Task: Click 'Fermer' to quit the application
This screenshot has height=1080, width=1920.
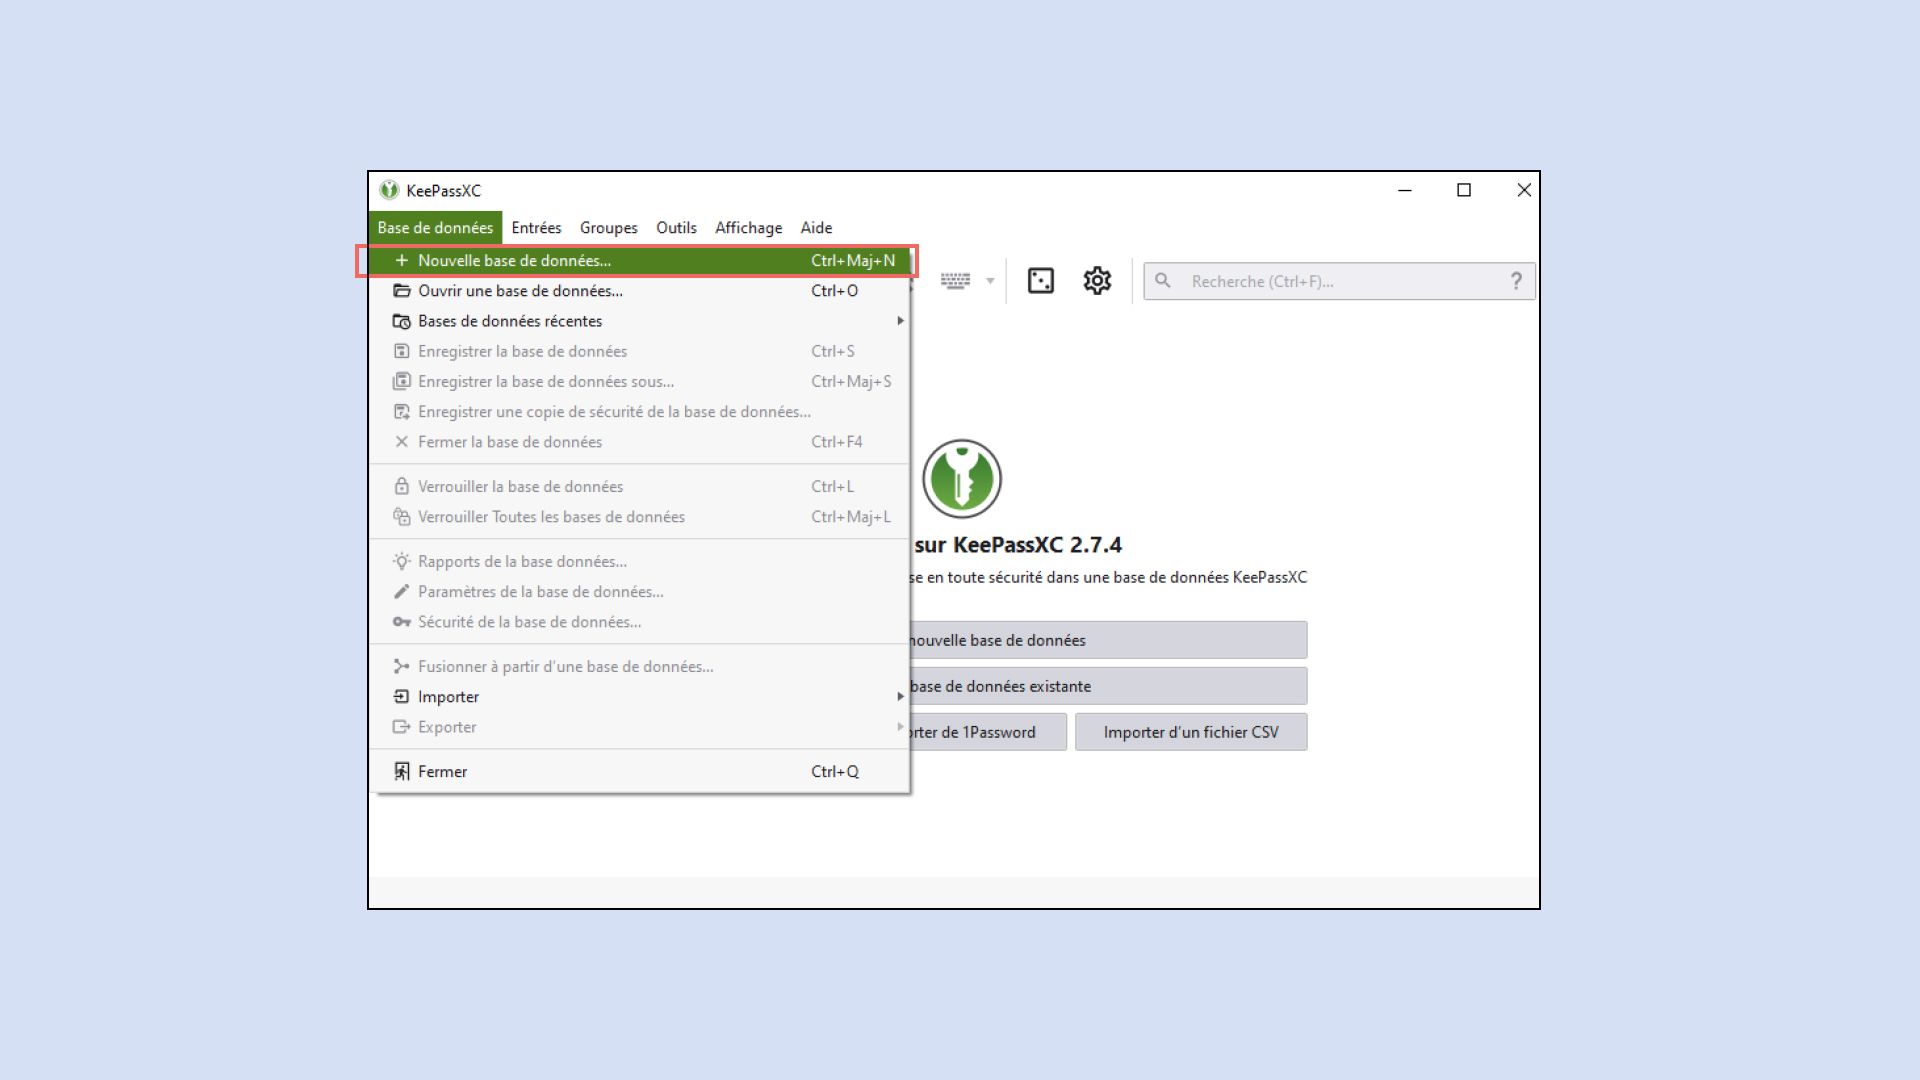Action: [442, 772]
